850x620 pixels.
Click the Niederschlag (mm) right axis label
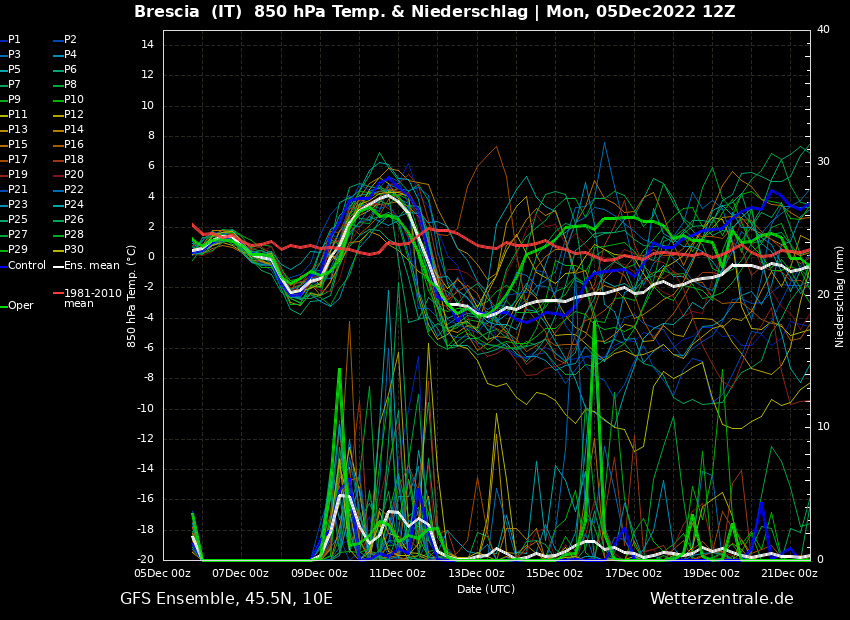(x=840, y=296)
